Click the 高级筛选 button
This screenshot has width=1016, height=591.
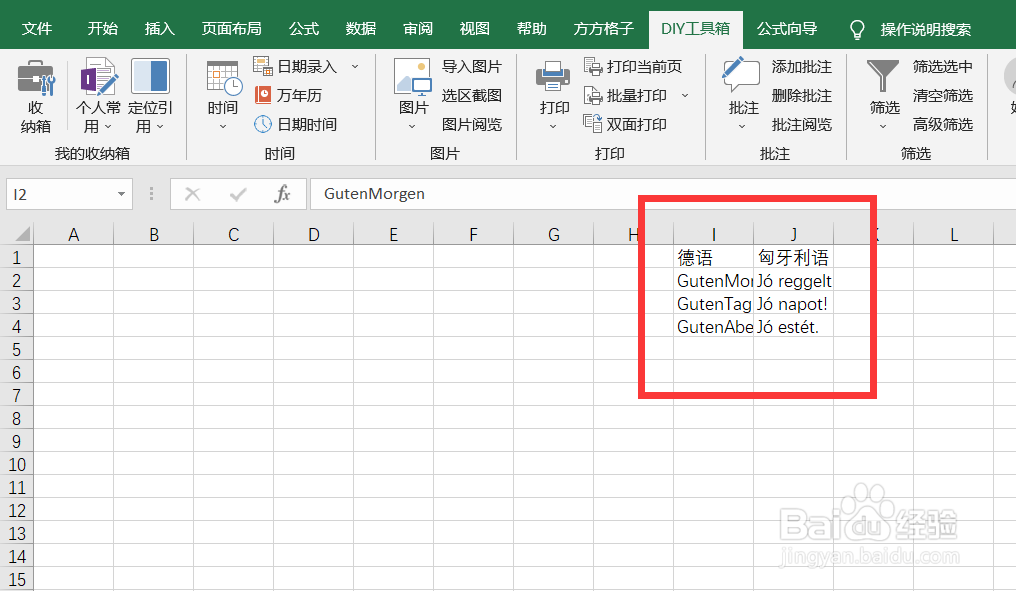(x=943, y=124)
